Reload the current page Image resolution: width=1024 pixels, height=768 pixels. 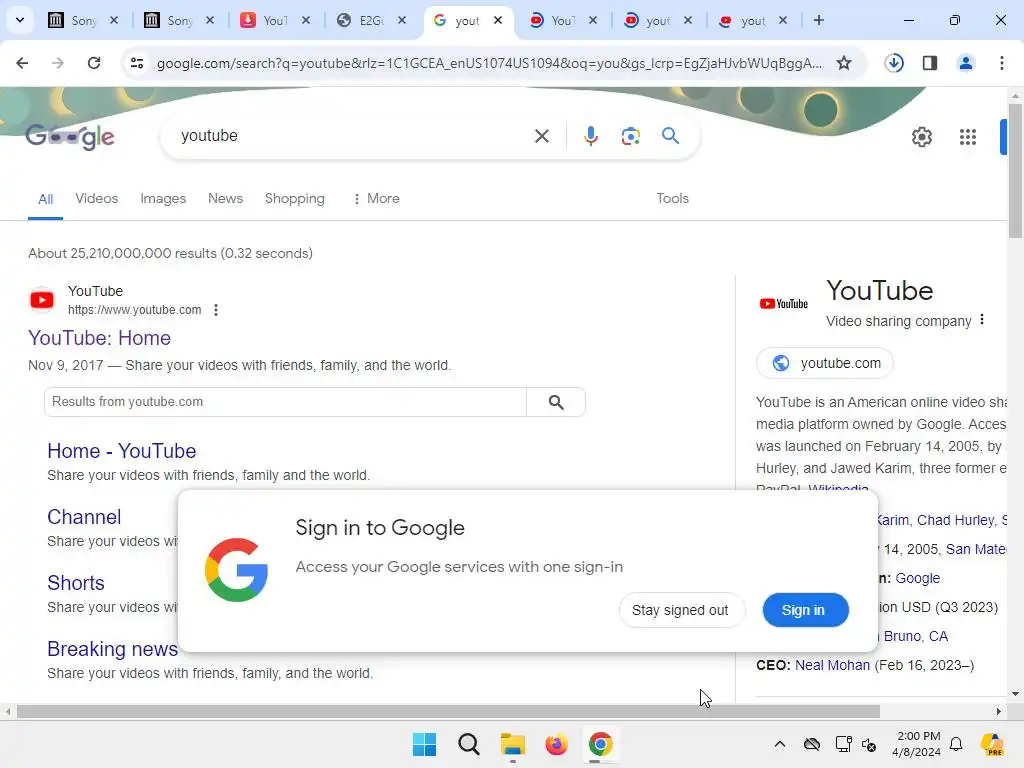click(94, 63)
